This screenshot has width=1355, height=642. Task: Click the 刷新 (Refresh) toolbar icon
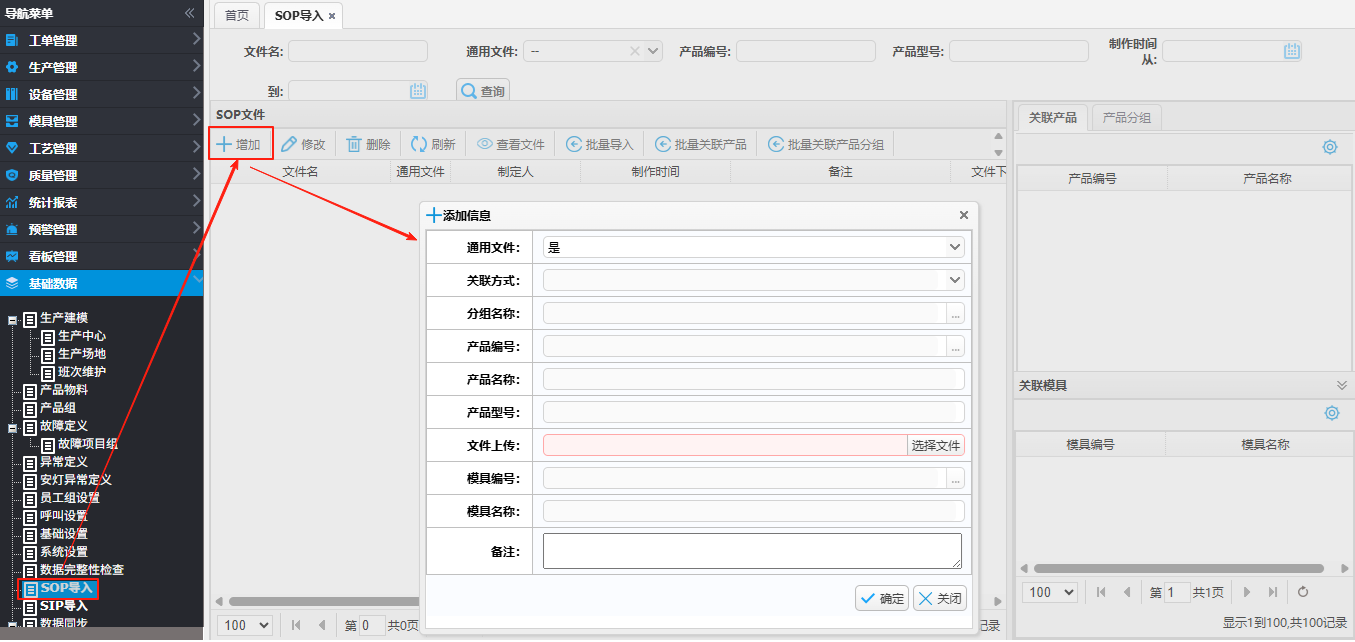[419, 144]
